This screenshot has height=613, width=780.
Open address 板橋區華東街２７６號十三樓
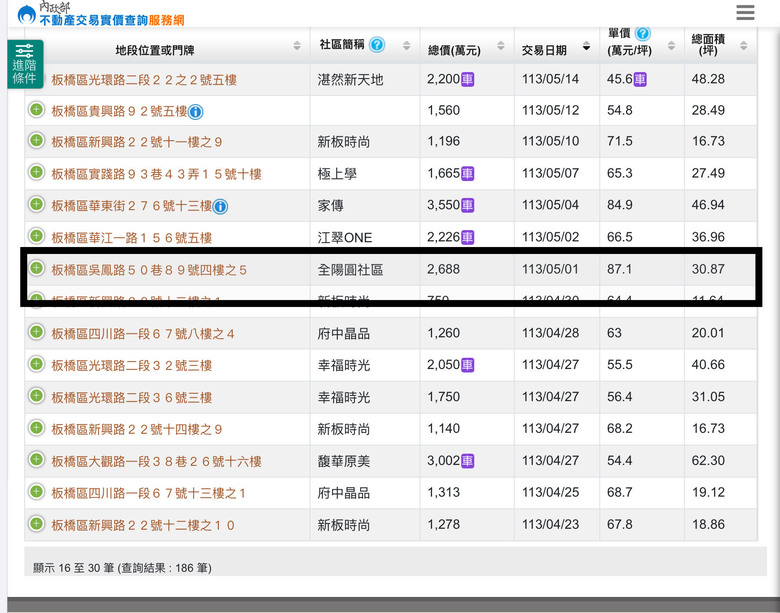click(132, 205)
